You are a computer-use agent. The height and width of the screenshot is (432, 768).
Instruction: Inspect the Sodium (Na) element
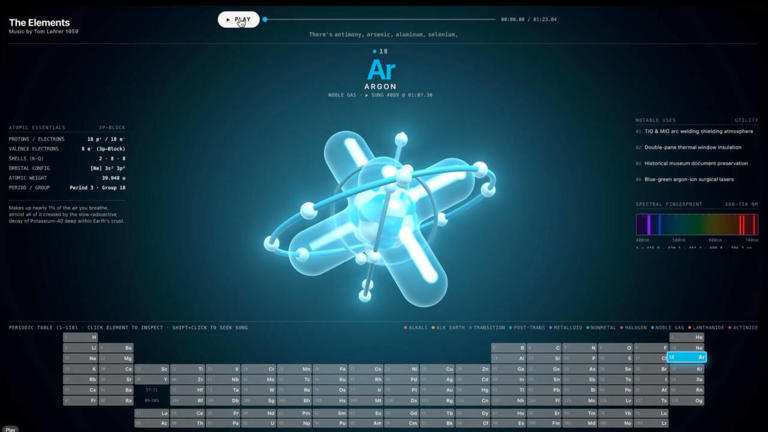click(80, 359)
